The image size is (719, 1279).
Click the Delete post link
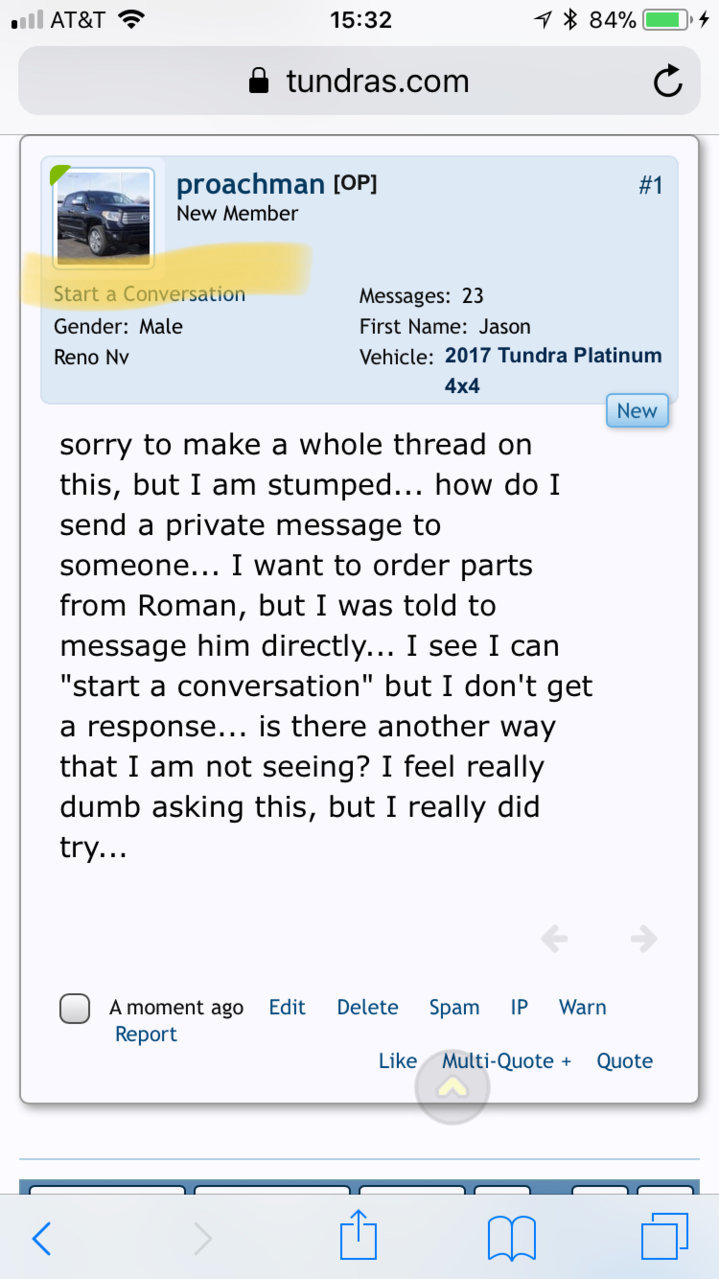[x=367, y=1007]
